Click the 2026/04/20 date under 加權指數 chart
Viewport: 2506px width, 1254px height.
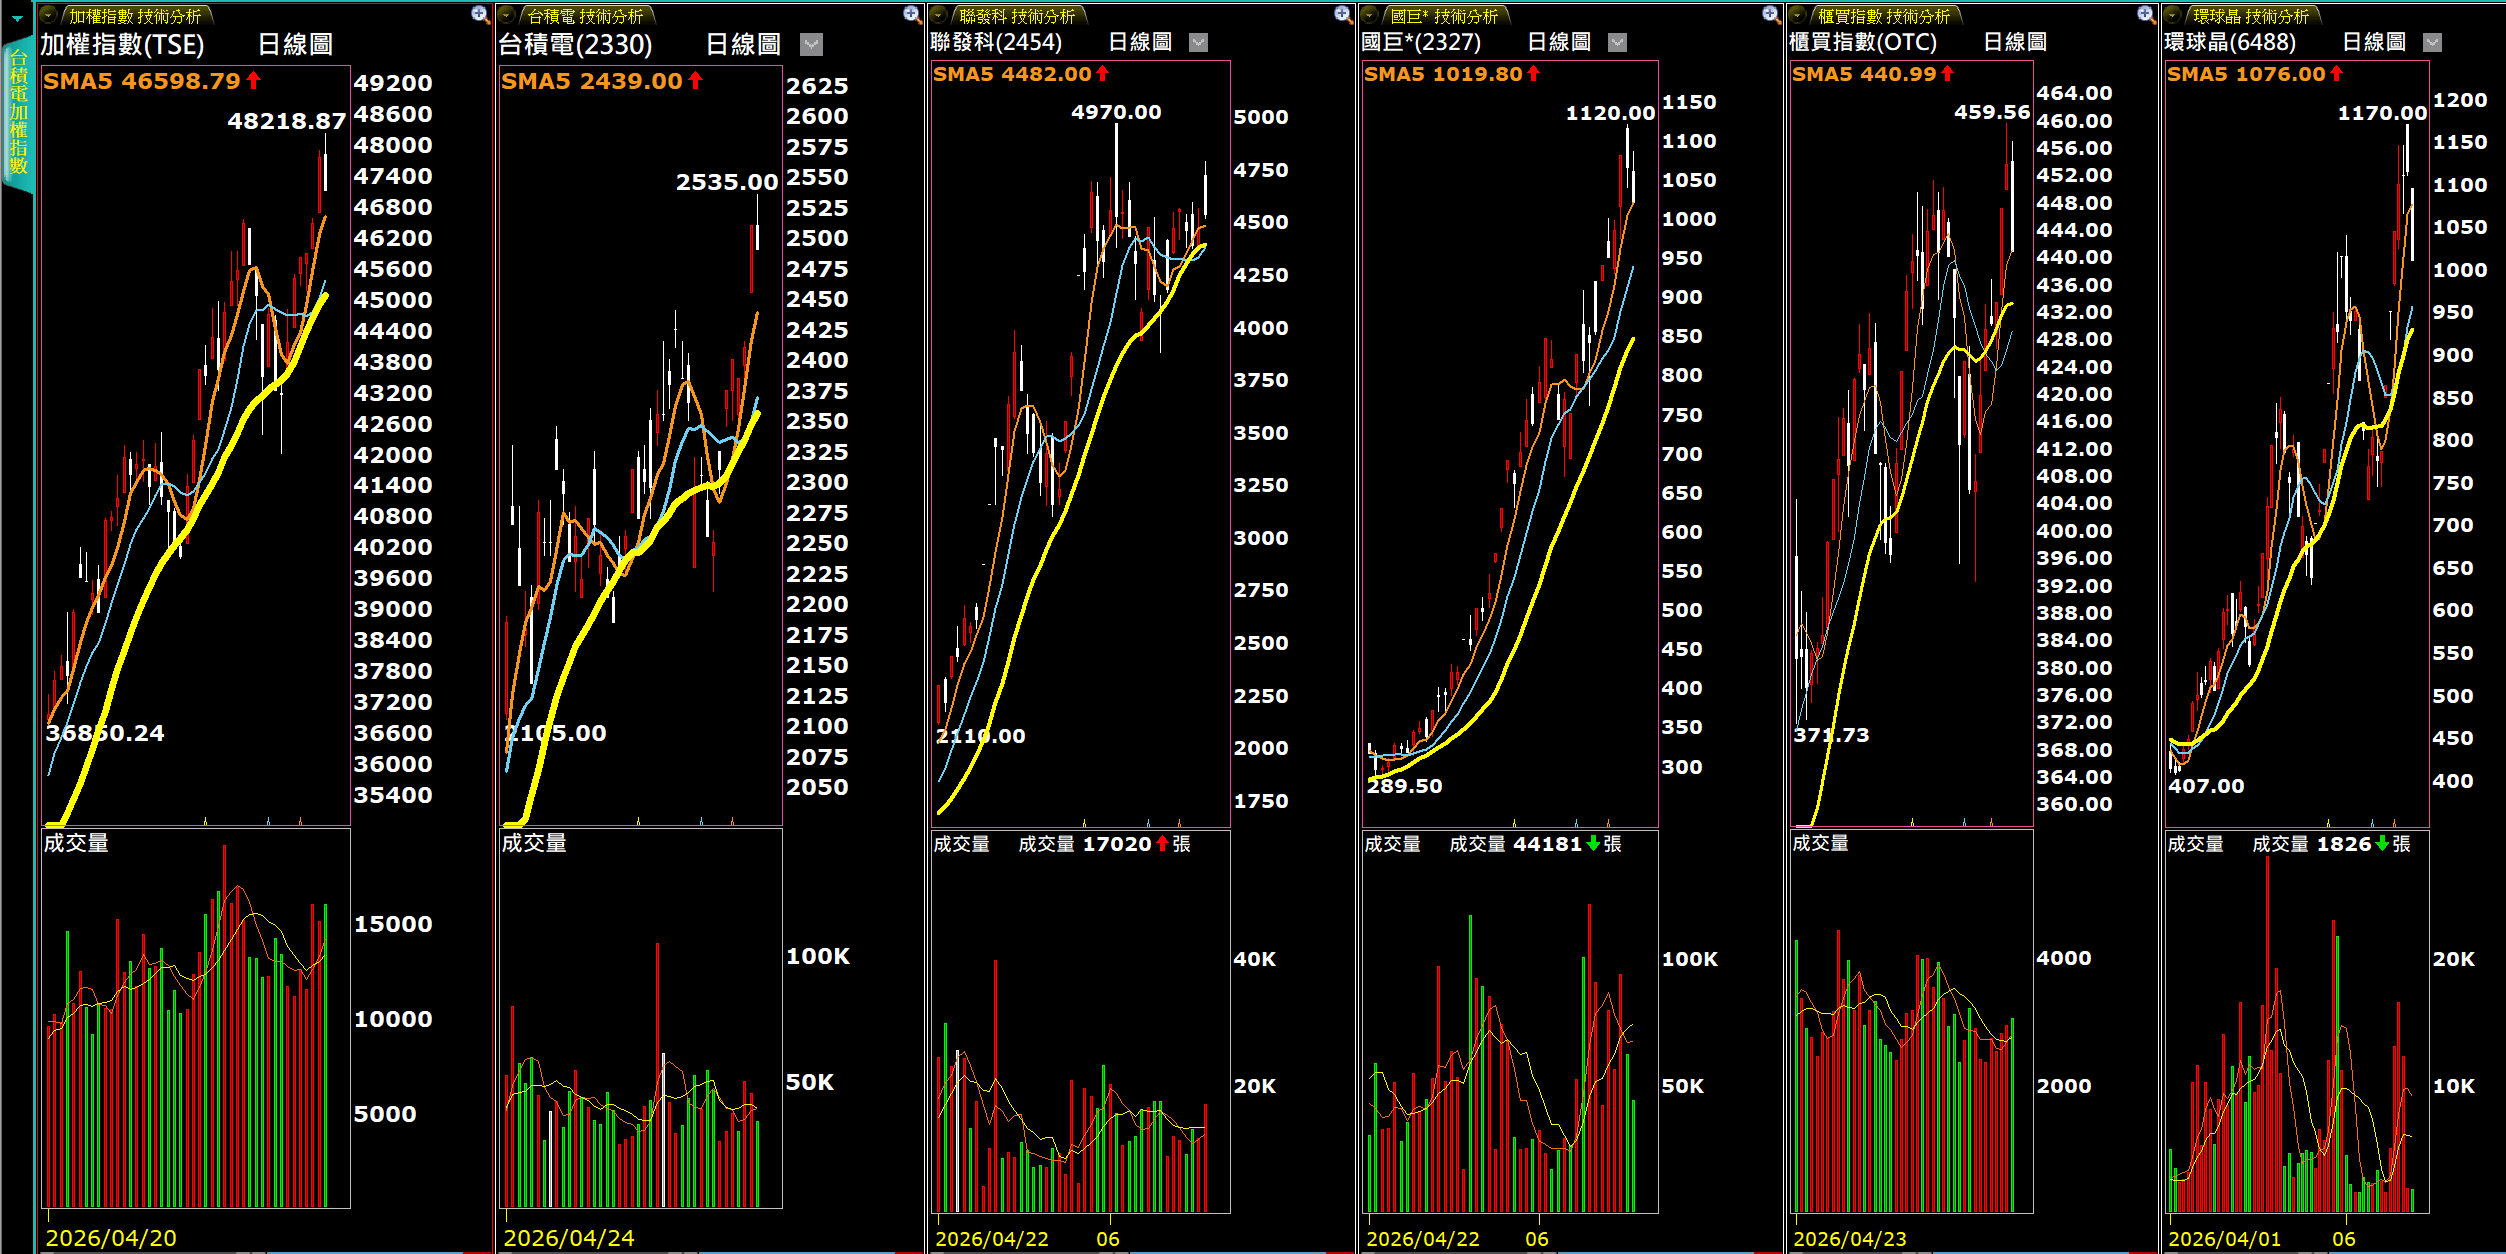click(111, 1238)
